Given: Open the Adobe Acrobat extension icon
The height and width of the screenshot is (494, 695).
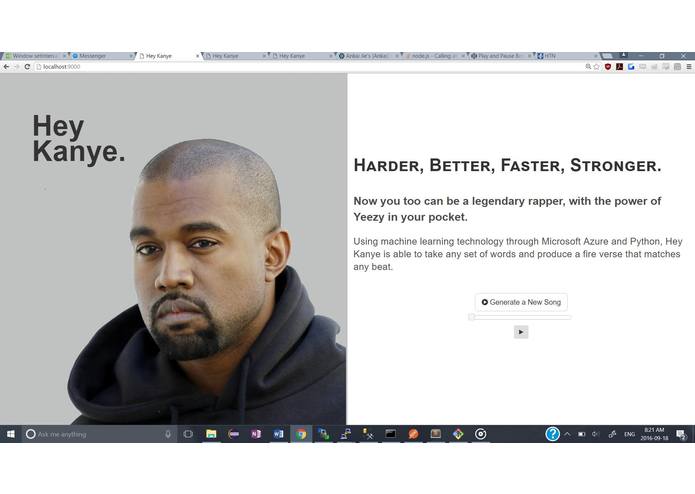Looking at the screenshot, I should coord(620,66).
